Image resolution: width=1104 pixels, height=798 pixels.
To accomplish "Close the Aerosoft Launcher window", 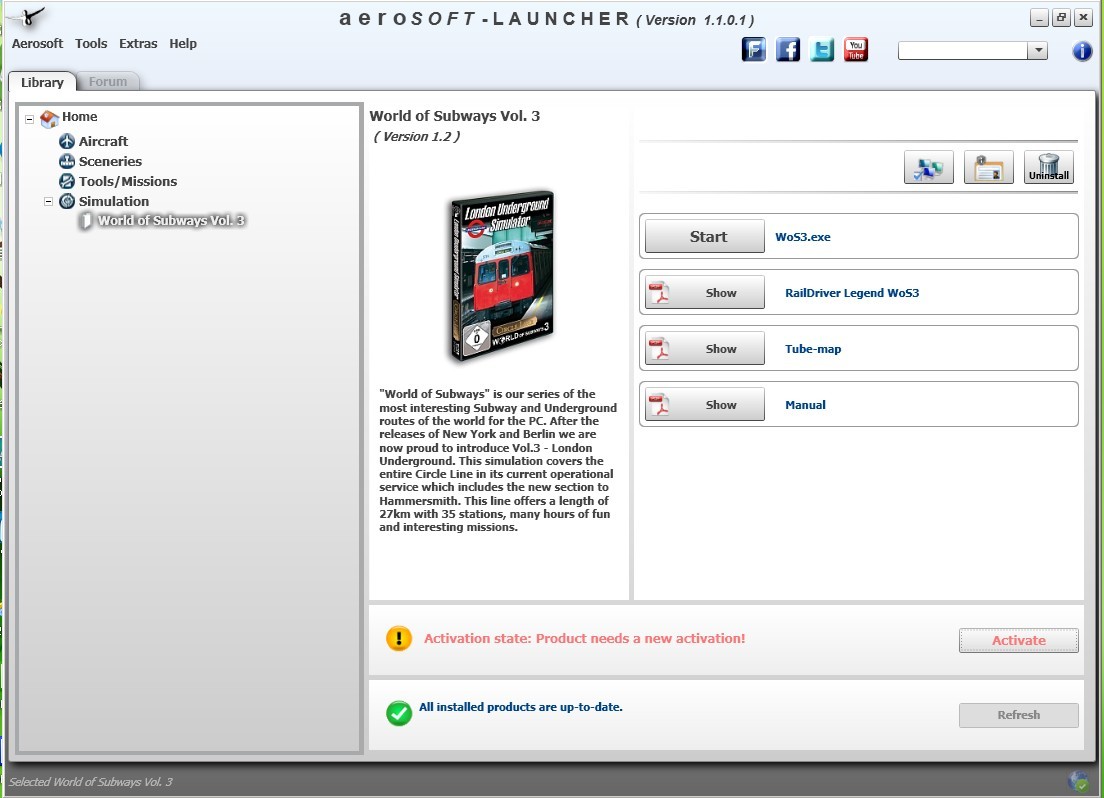I will (x=1083, y=18).
